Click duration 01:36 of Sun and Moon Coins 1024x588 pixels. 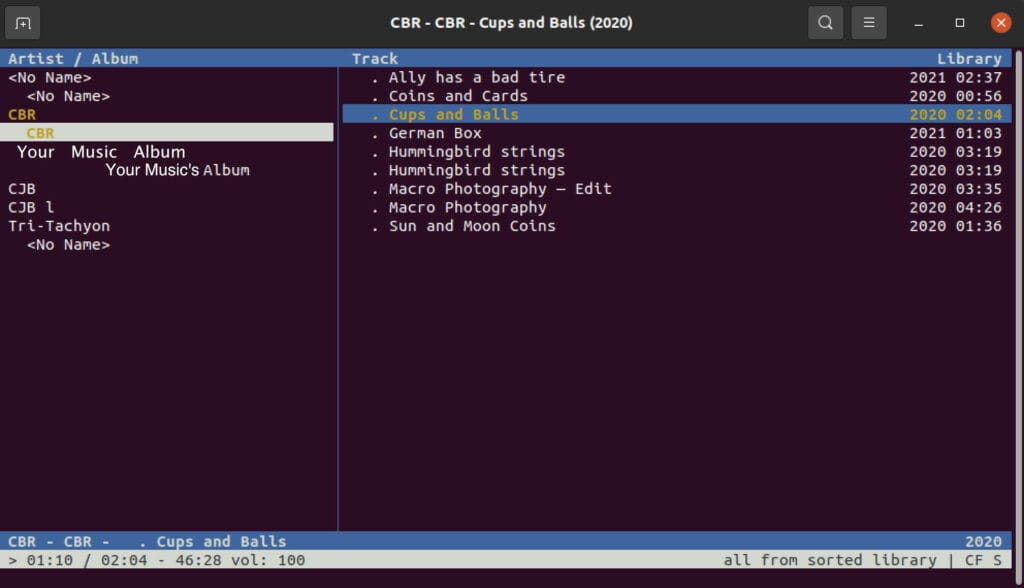[978, 226]
